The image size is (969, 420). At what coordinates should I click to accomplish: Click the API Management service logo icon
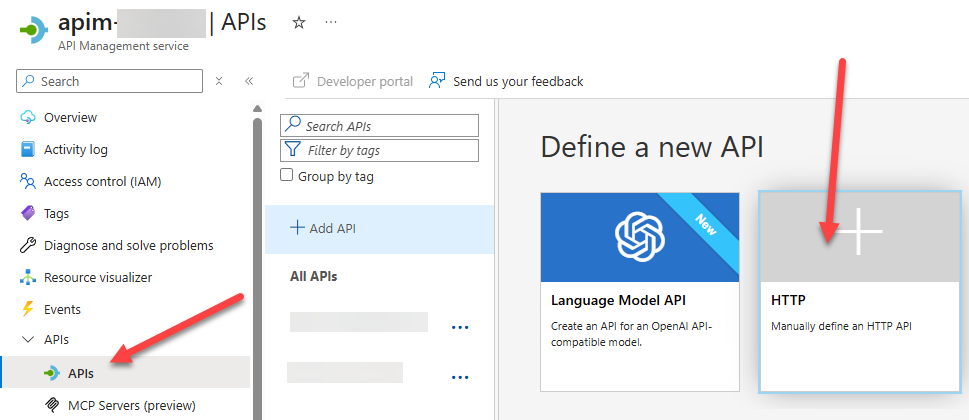pos(33,29)
